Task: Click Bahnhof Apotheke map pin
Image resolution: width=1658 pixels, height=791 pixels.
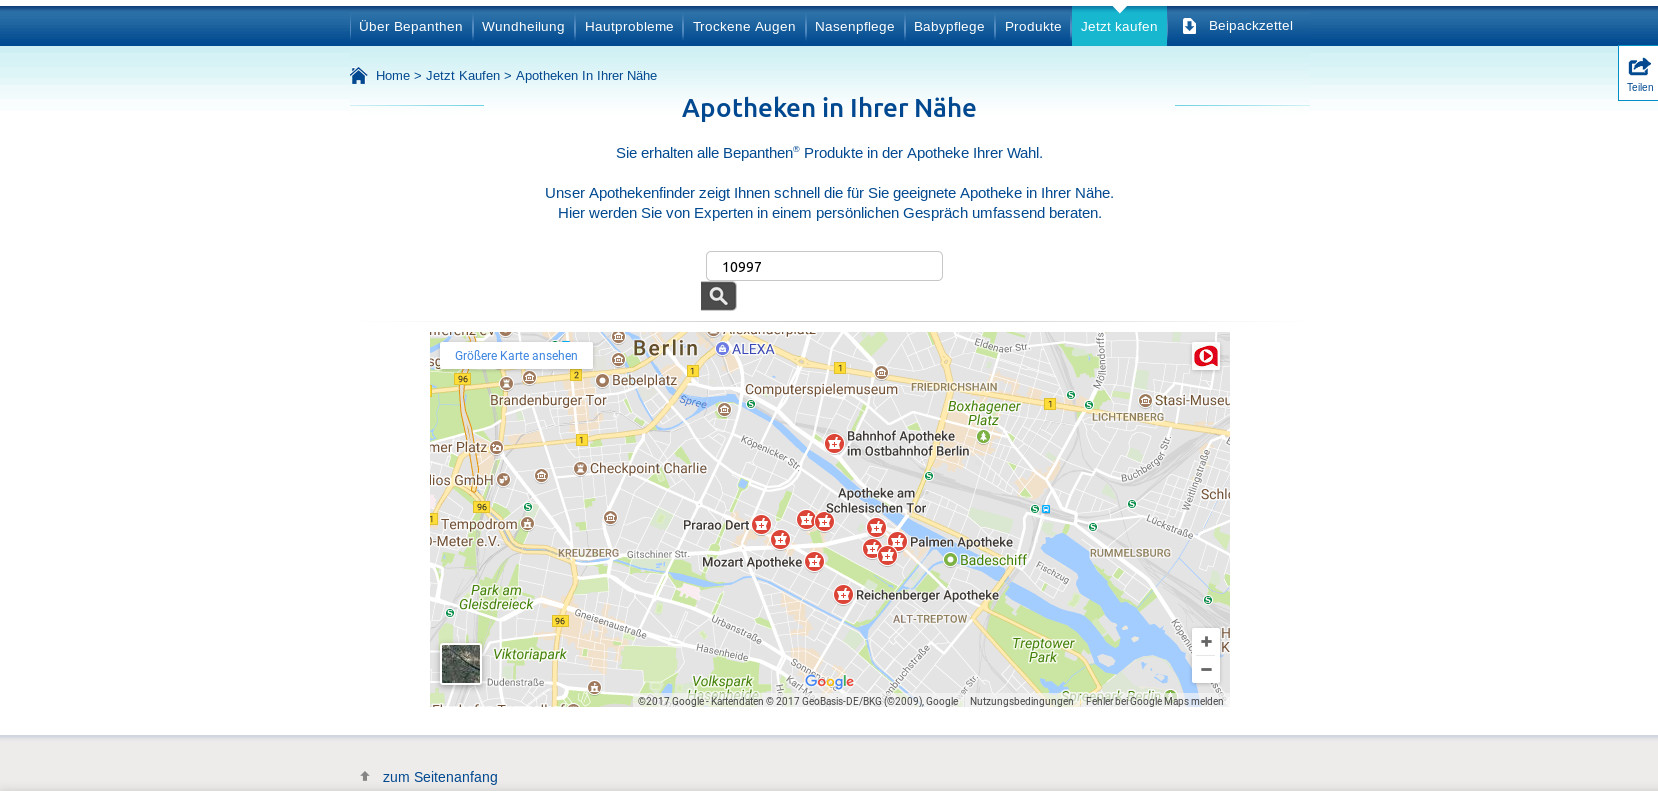Action: 834,443
